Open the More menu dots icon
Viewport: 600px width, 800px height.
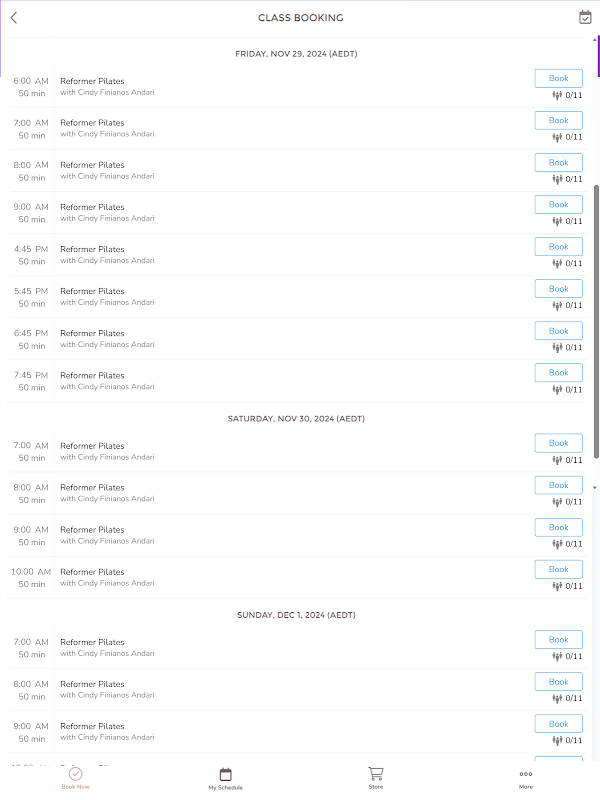coord(525,774)
